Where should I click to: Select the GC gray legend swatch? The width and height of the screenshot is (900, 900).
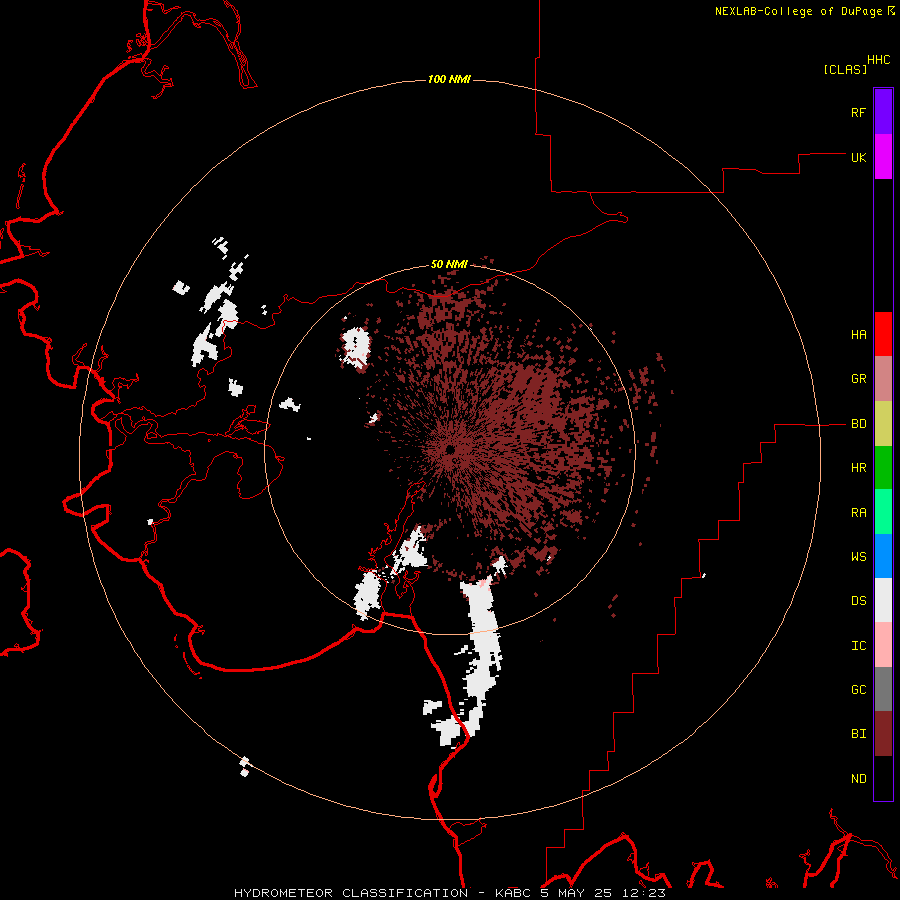pyautogui.click(x=883, y=689)
